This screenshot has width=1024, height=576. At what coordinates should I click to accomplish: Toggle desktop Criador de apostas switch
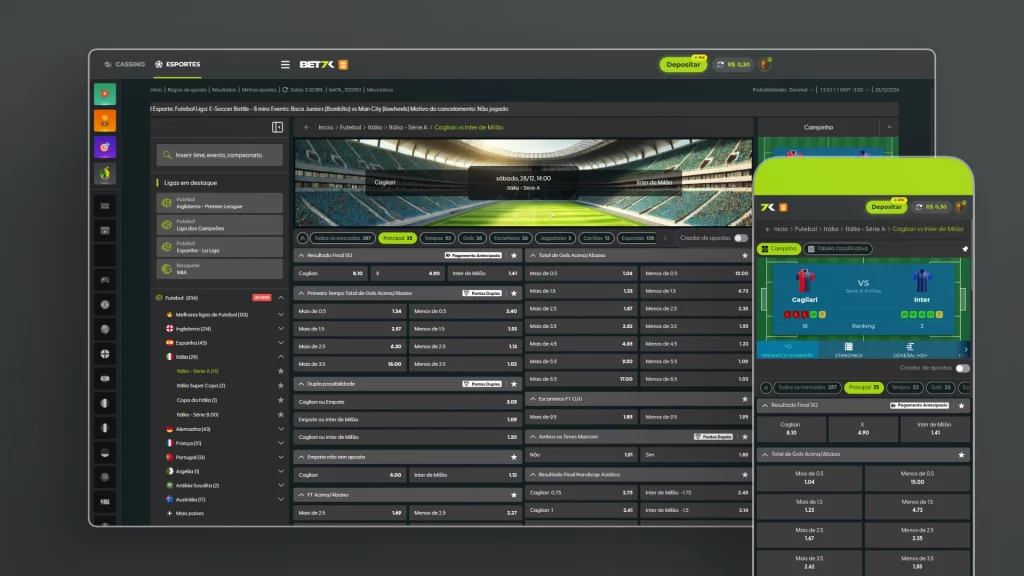pos(740,238)
